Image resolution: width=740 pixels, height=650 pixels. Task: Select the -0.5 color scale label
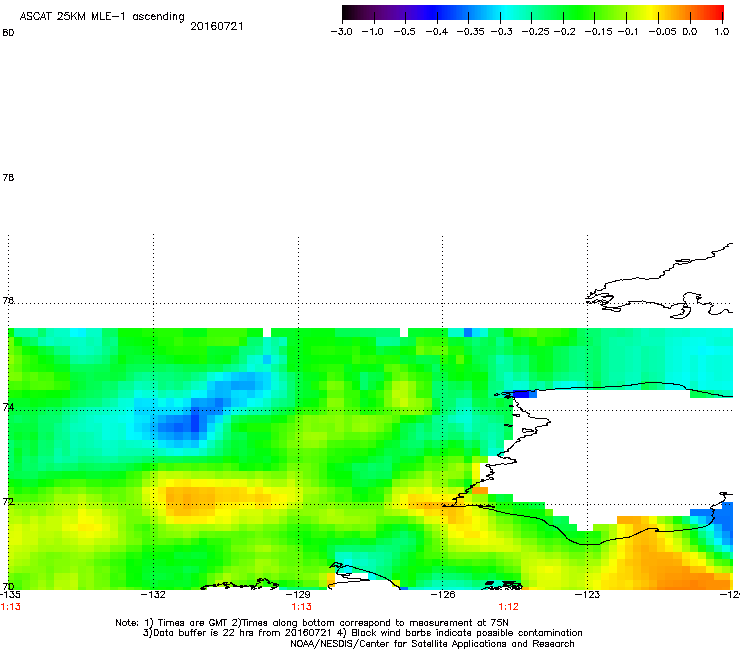point(404,32)
